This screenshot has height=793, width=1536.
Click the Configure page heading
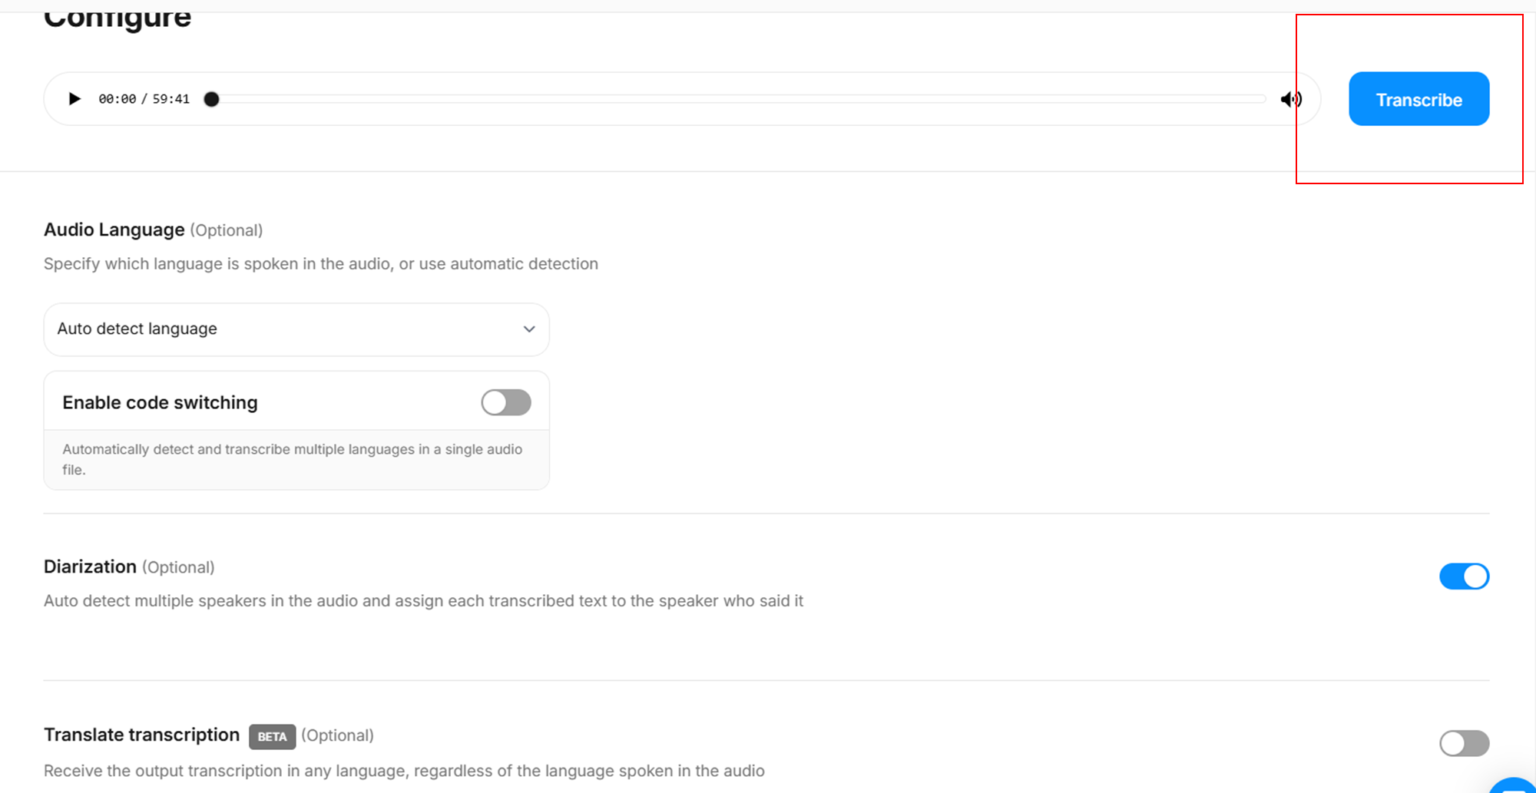click(117, 17)
